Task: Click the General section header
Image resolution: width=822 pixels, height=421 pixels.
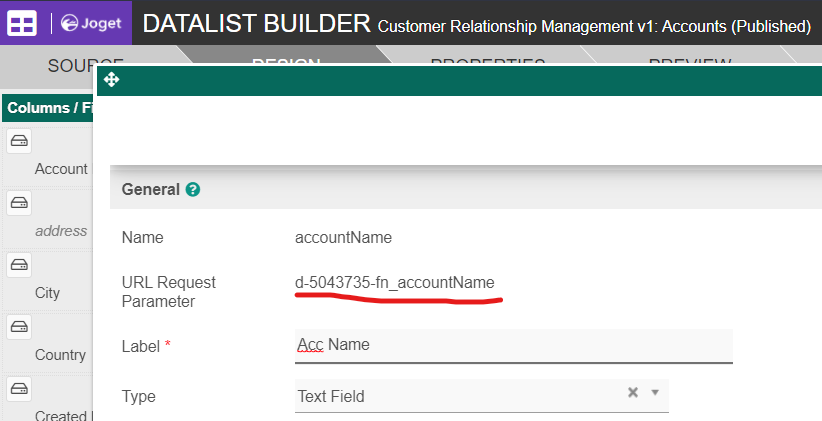Action: coord(150,189)
